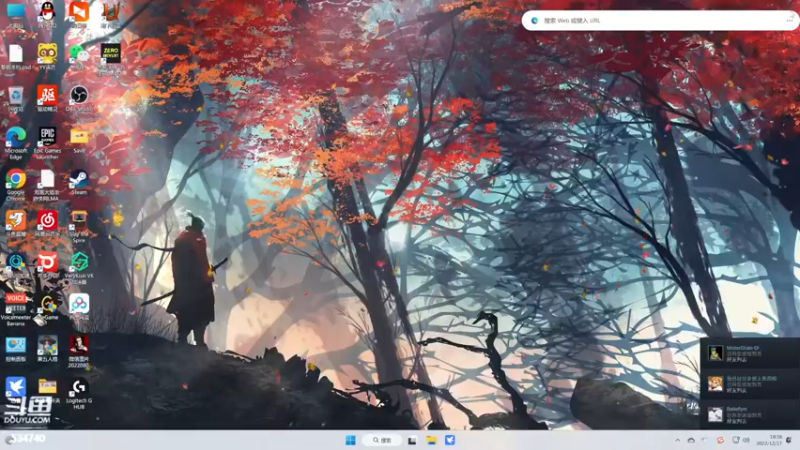This screenshot has height=450, width=800.
Task: Open the Recycle Bin
Action: coord(16,99)
